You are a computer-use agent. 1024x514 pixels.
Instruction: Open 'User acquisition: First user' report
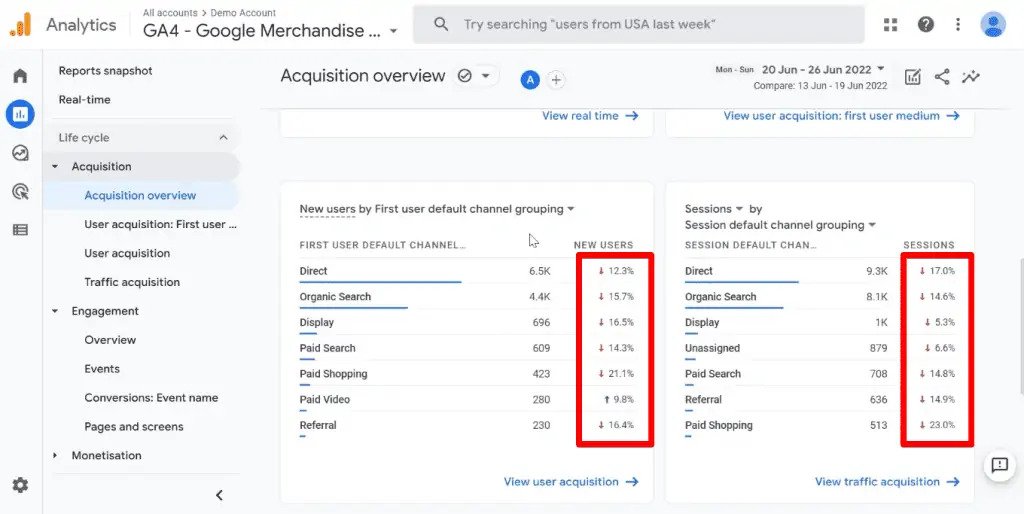click(160, 224)
